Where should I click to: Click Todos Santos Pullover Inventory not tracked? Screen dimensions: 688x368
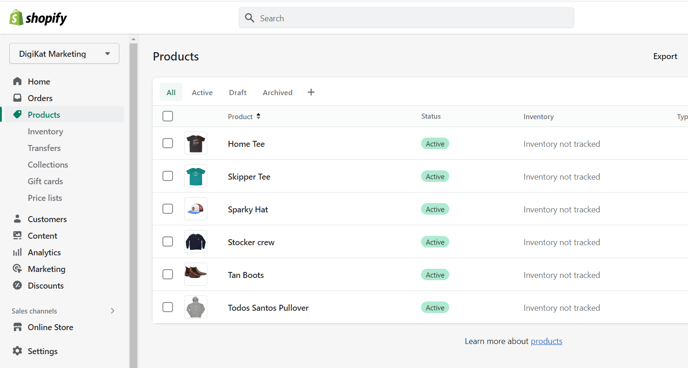pos(562,308)
